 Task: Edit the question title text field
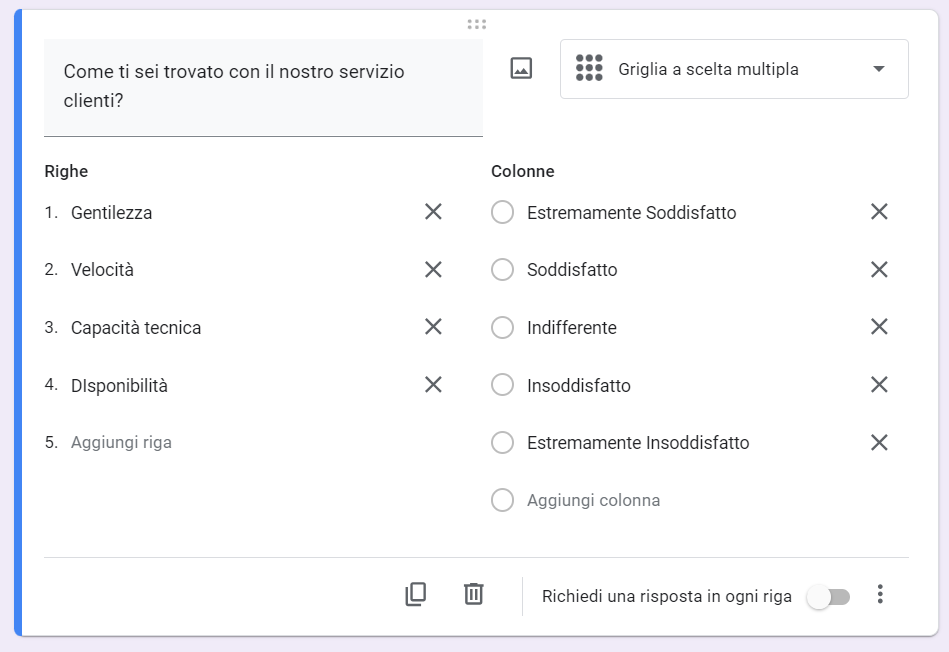(263, 86)
